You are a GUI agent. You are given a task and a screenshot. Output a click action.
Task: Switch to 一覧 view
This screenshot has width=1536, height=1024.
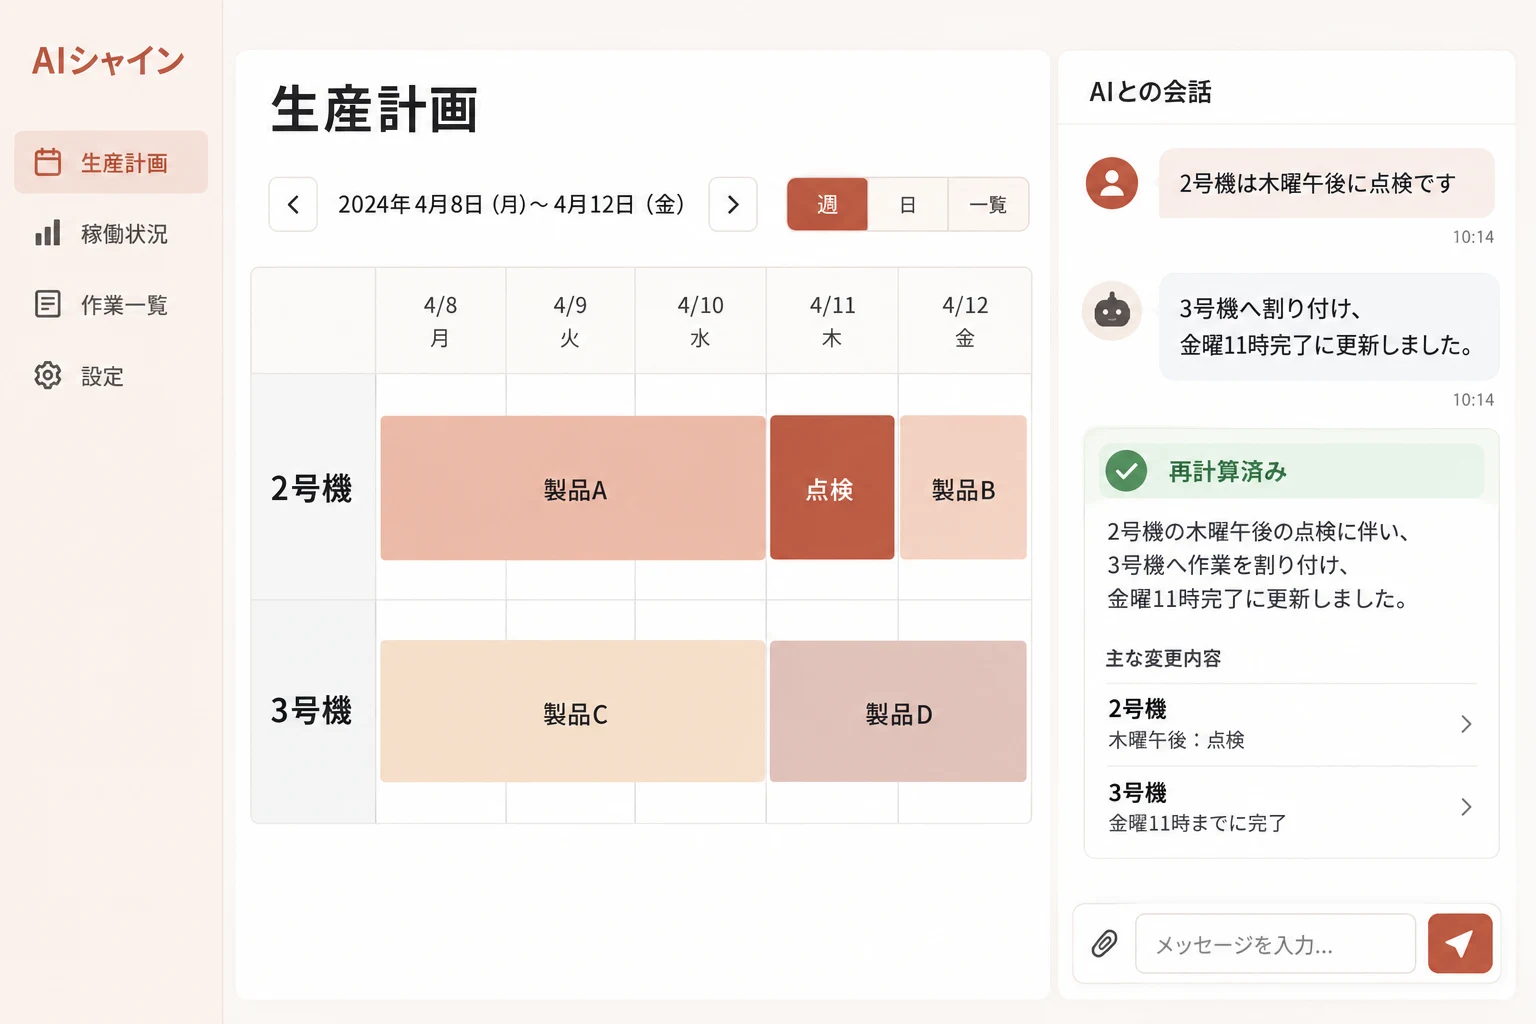click(988, 204)
